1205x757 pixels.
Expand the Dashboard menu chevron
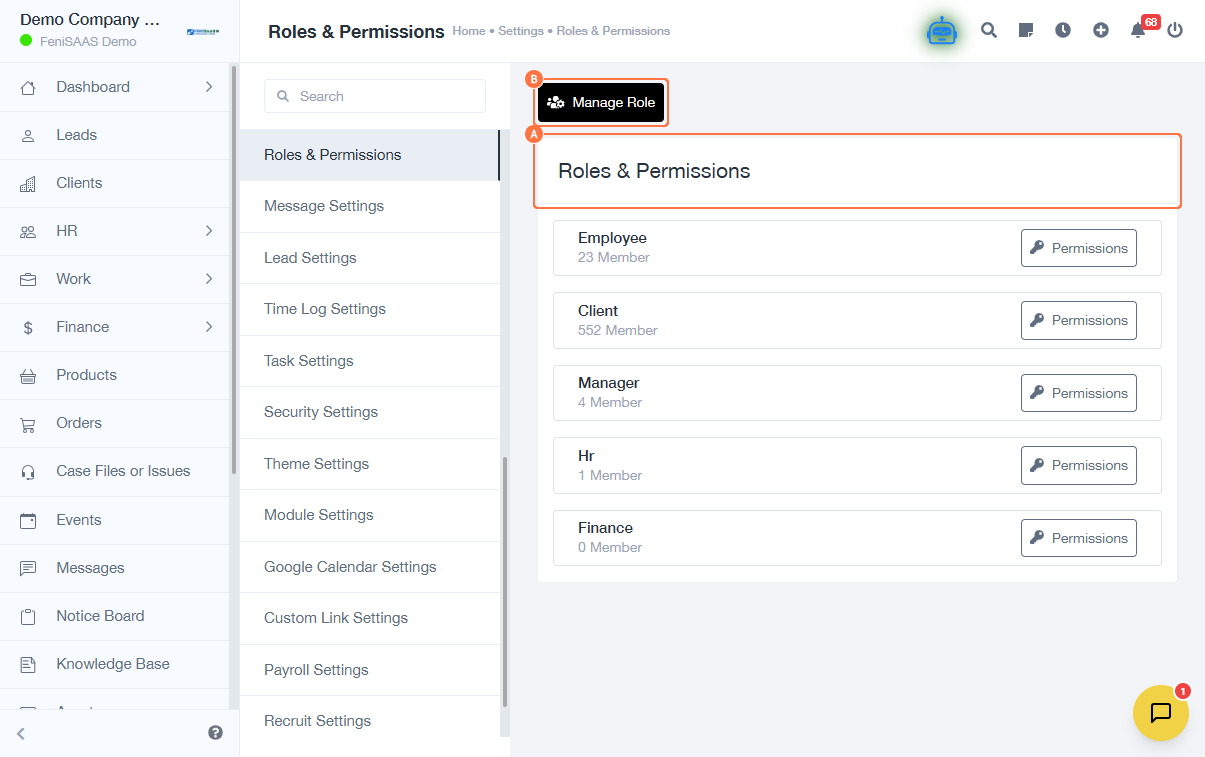209,87
